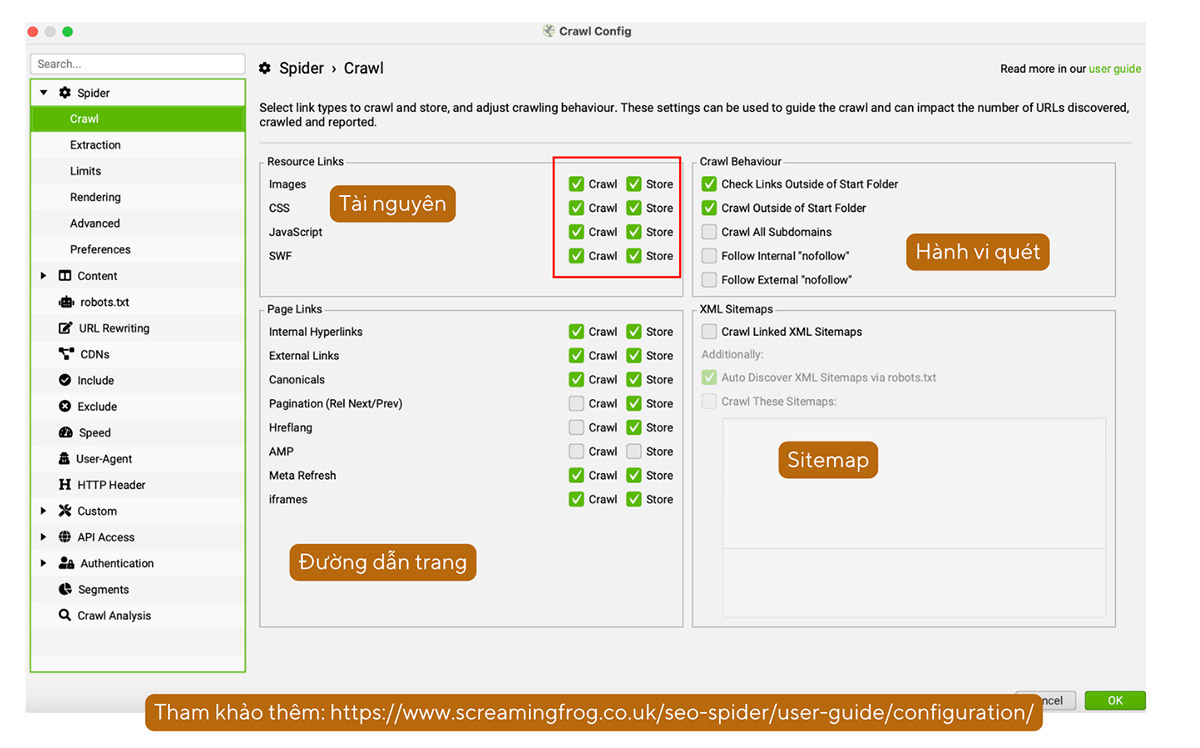The image size is (1200, 748).
Task: Enable Follow External "nofollow"
Action: 709,280
